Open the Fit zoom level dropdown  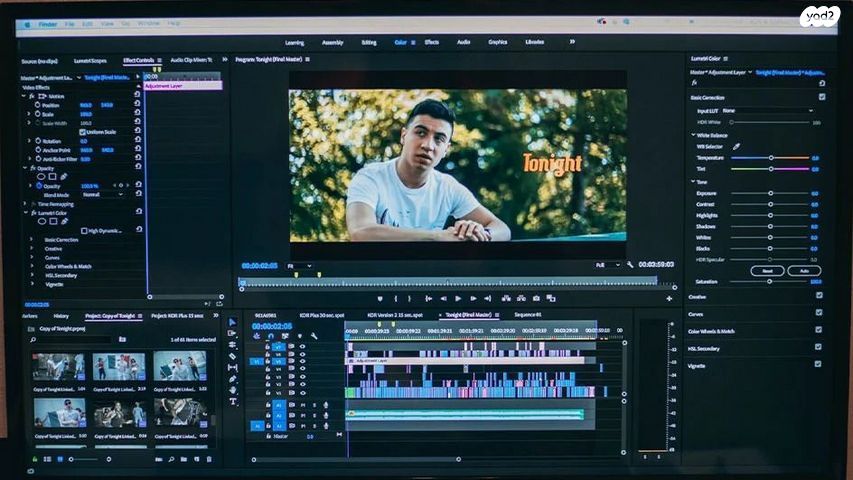[x=299, y=266]
